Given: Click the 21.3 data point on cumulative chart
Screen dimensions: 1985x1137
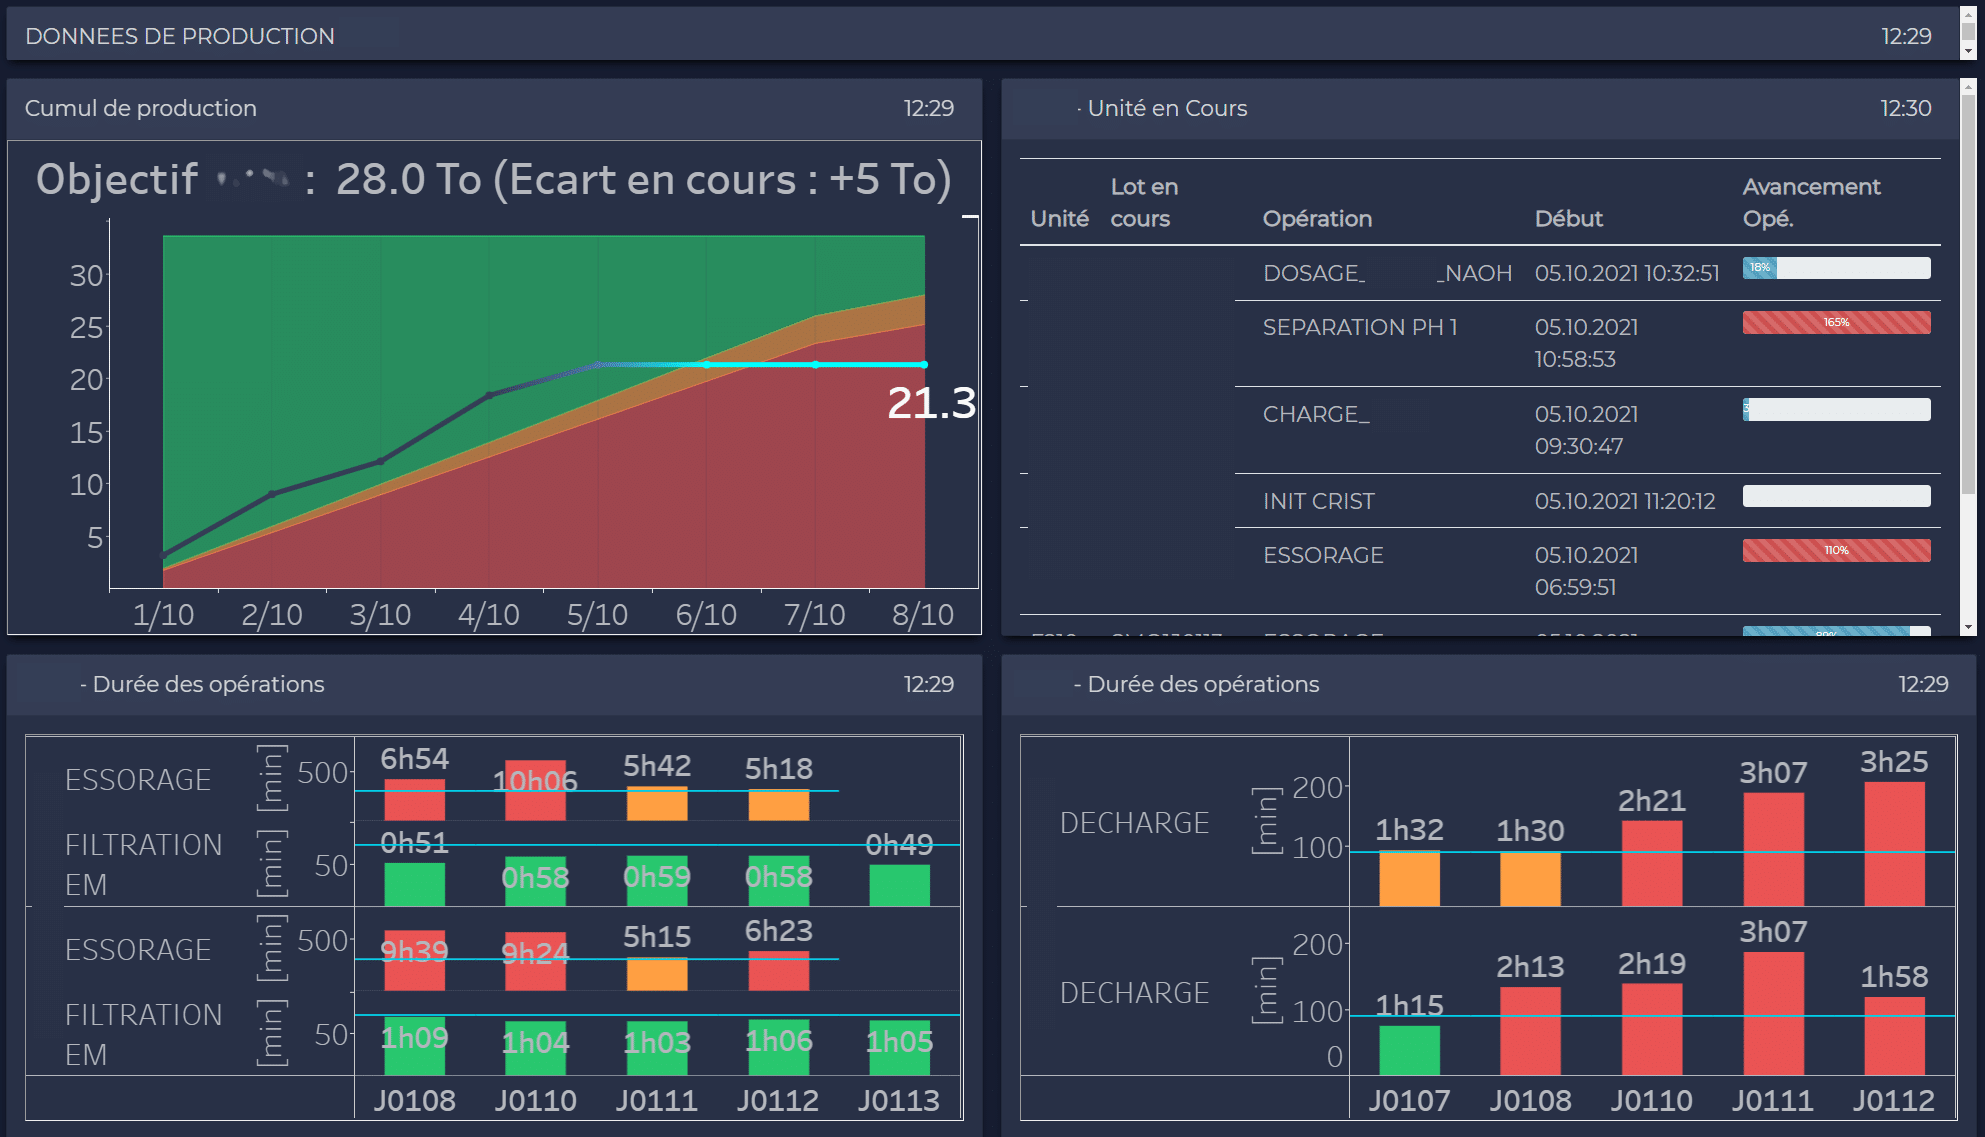Looking at the screenshot, I should pos(923,365).
